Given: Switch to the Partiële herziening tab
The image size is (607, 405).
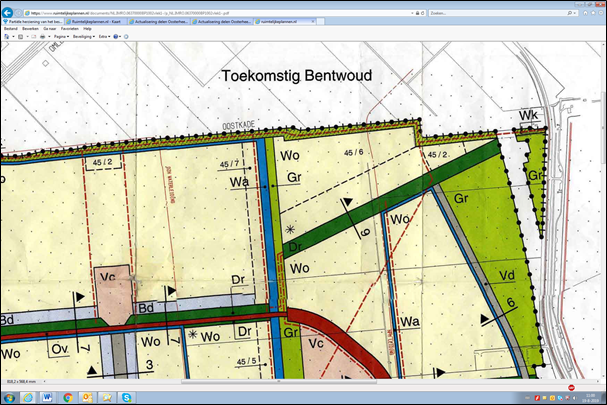Looking at the screenshot, I should pos(31,21).
